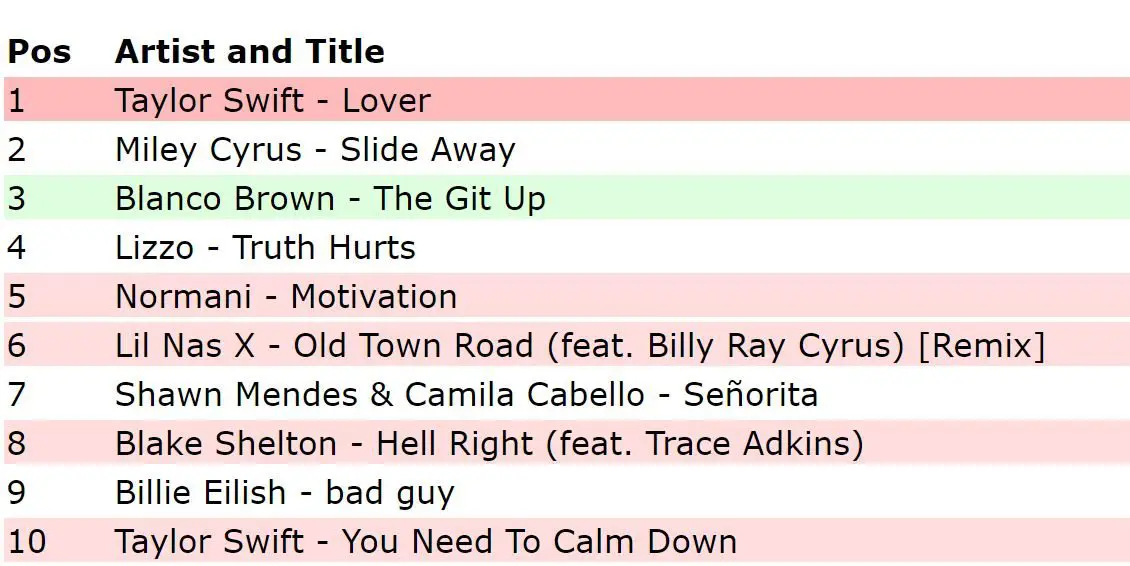The width and height of the screenshot is (1130, 566).
Task: Open Taylor Swift - You Need To Calm Down
Action: [x=425, y=542]
